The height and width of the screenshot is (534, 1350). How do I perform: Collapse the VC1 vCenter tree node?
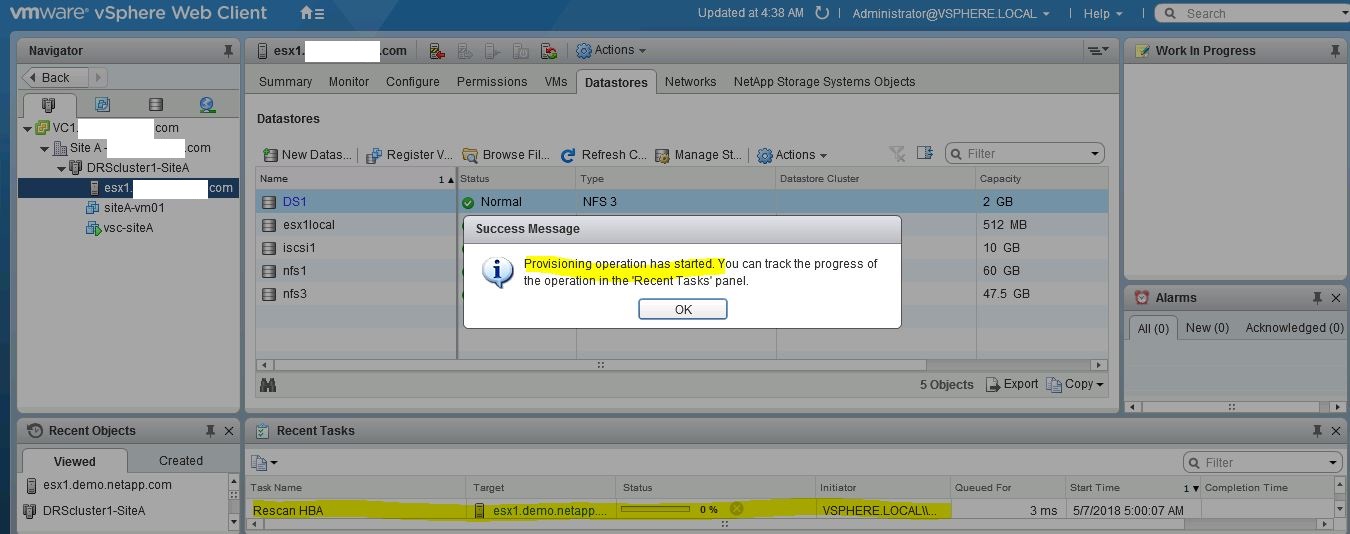click(28, 128)
